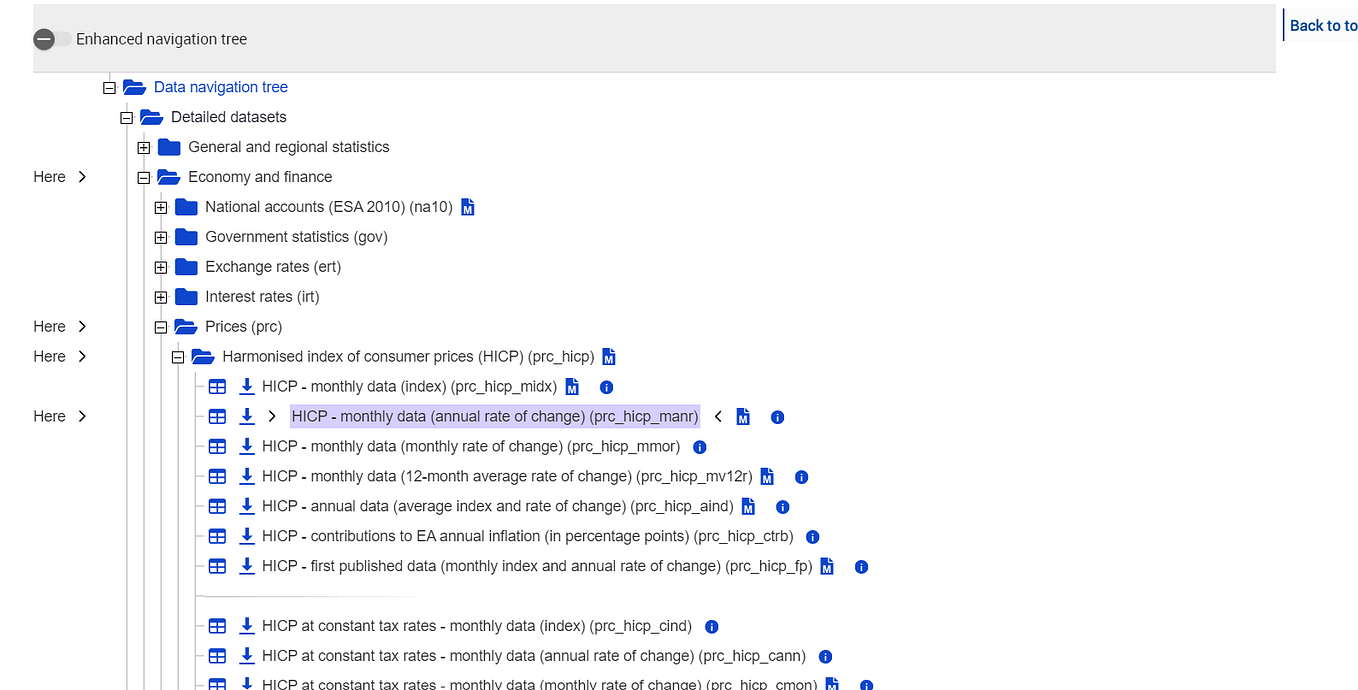Open the table view for prc_hicp_mmor

(217, 446)
